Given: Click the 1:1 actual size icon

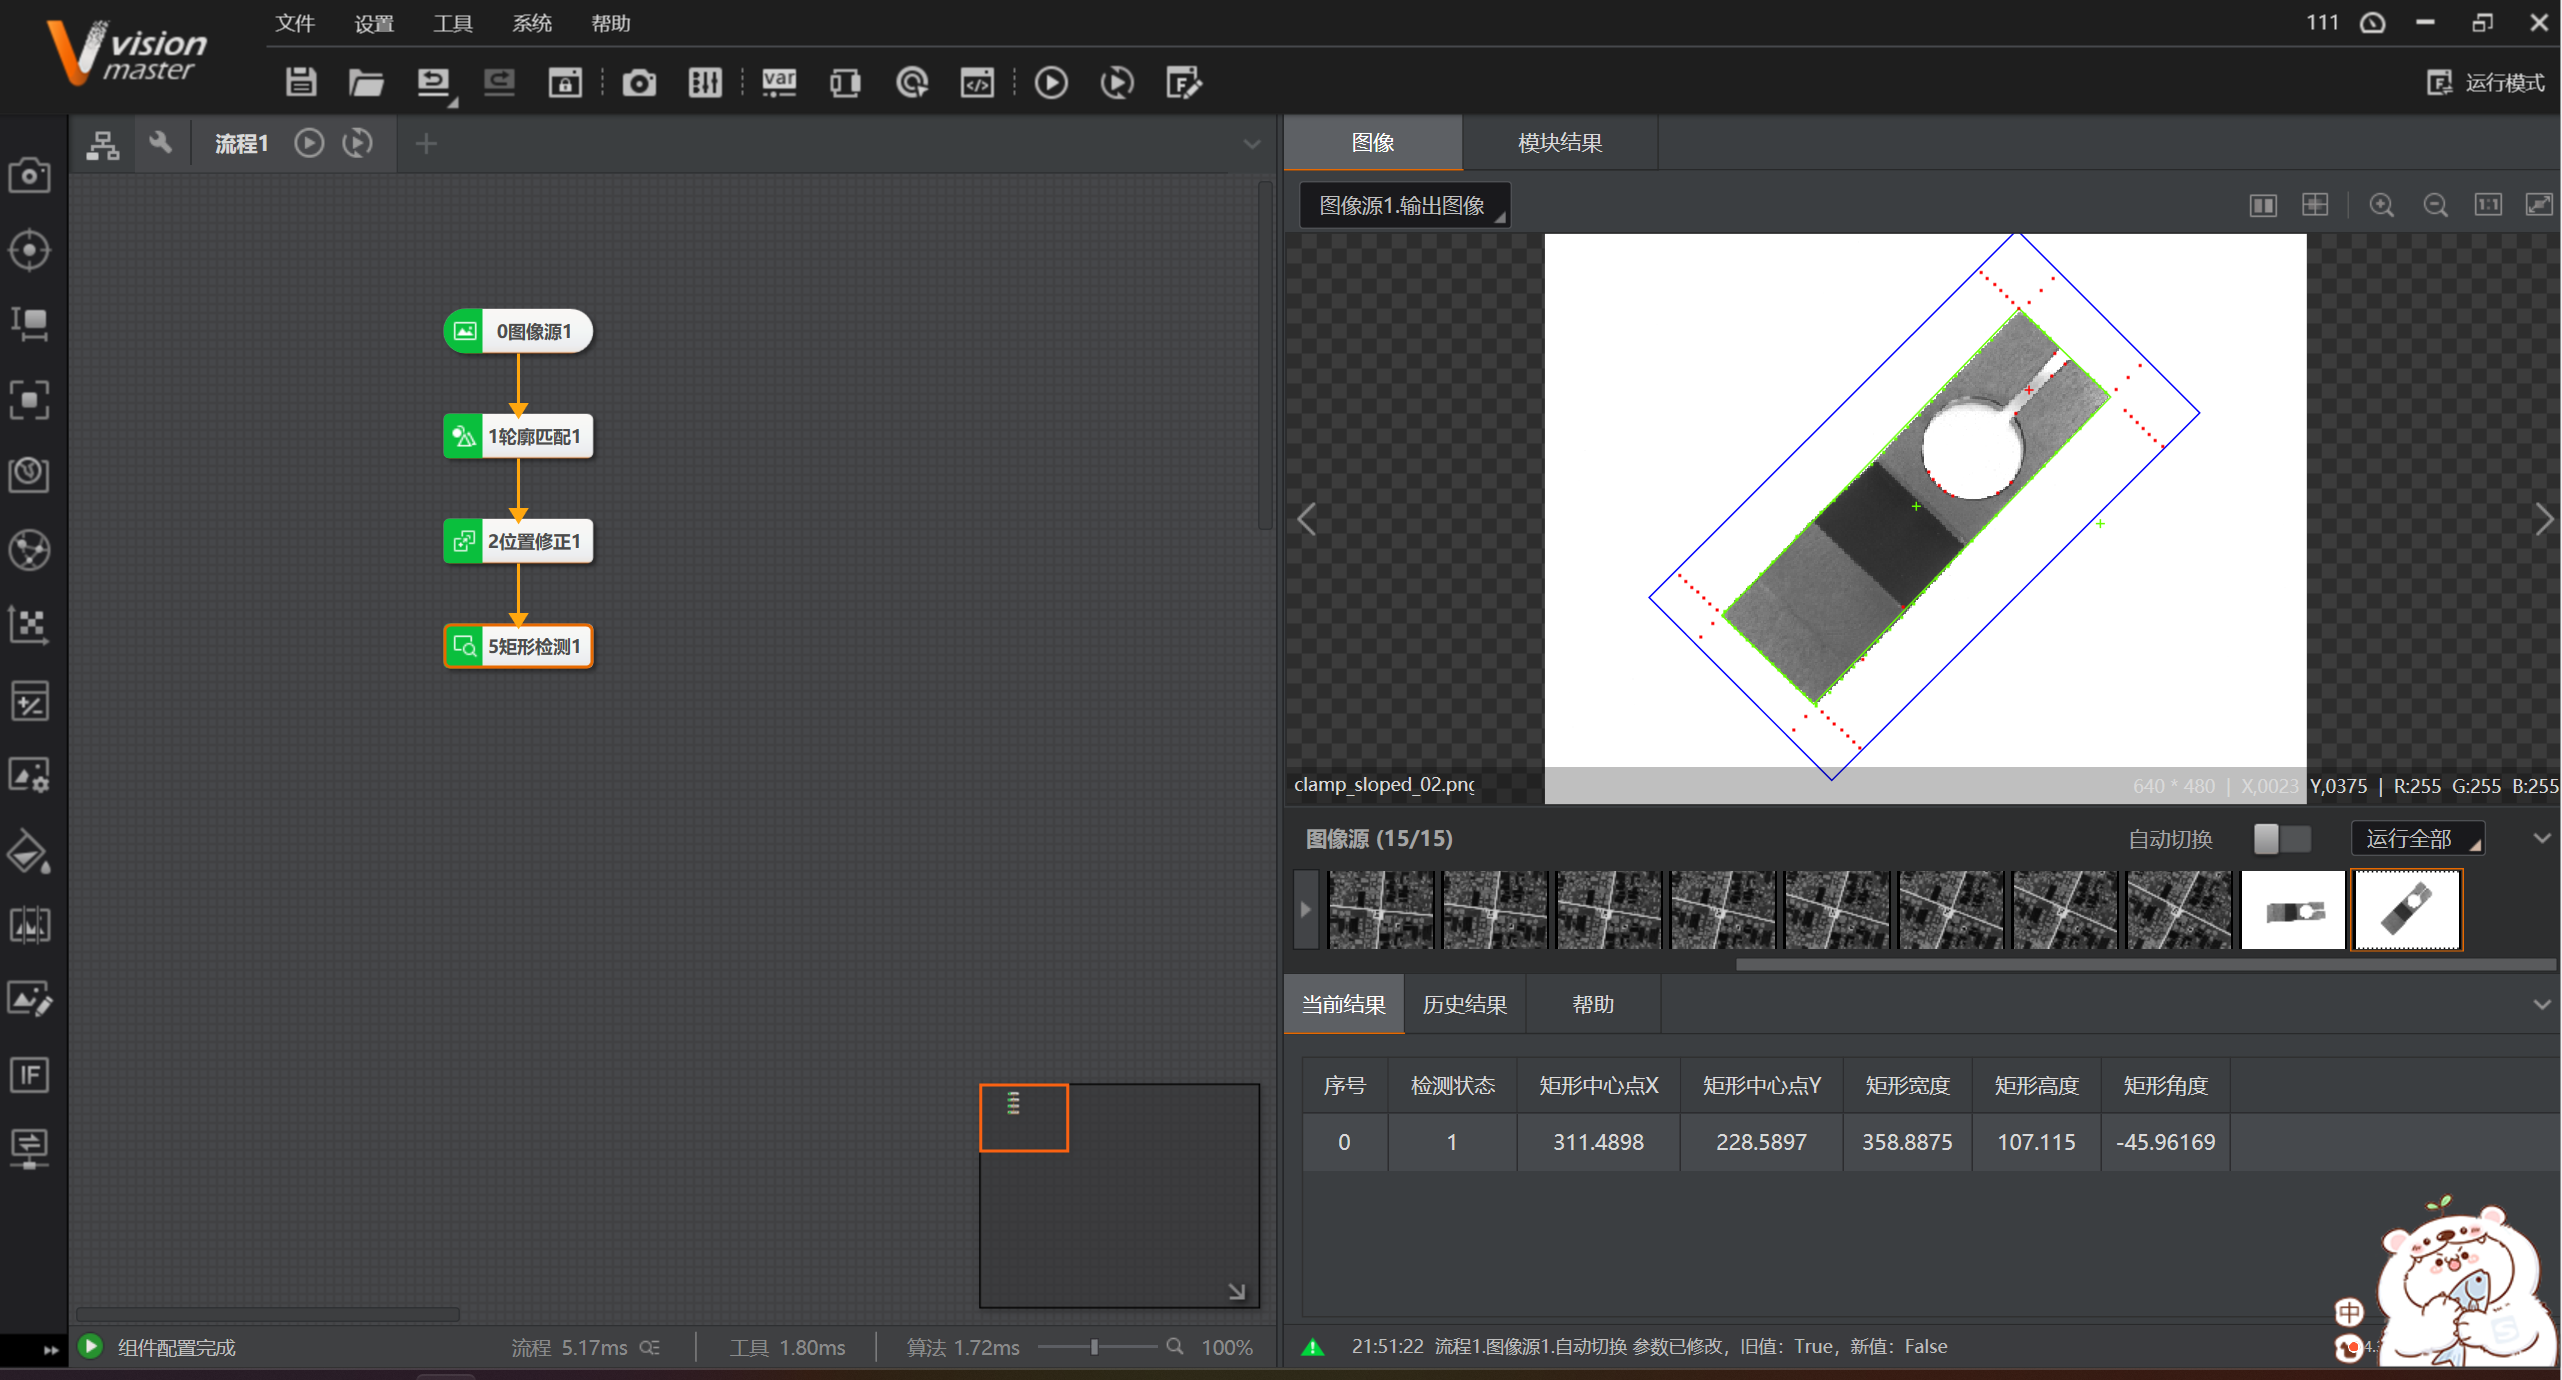Looking at the screenshot, I should [x=2488, y=205].
